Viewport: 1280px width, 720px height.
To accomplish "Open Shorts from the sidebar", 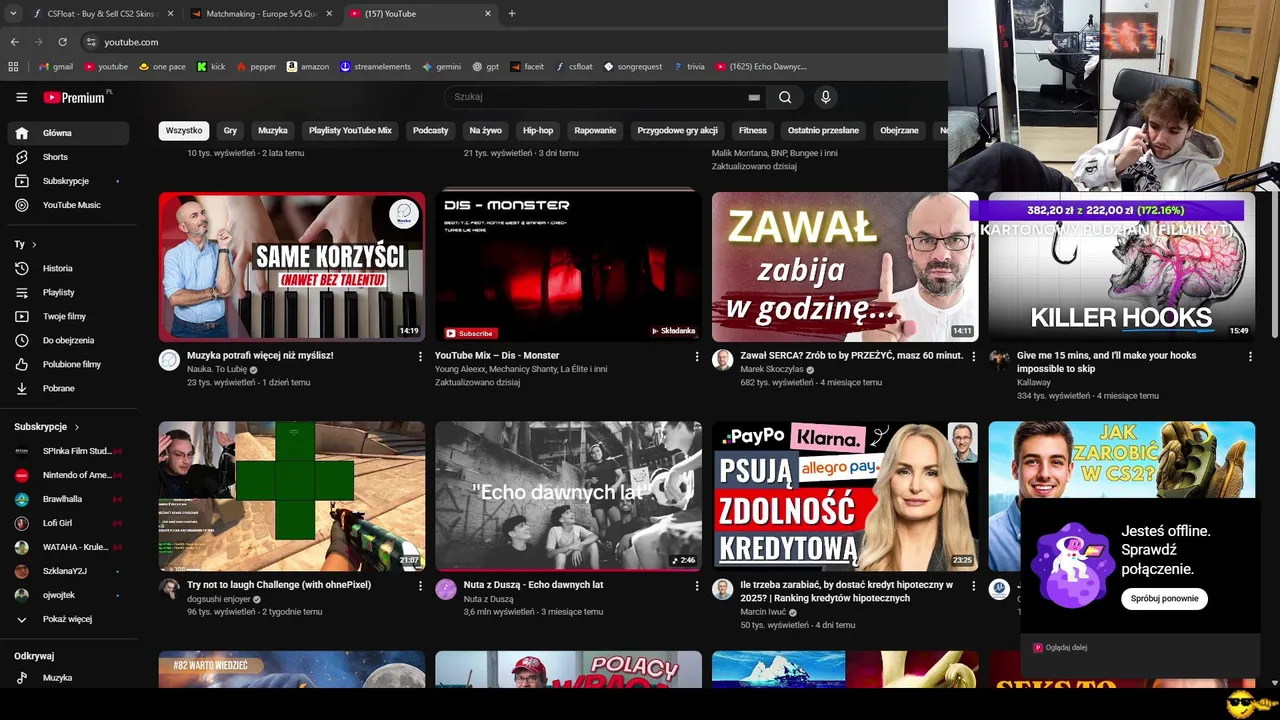I will tap(68, 157).
